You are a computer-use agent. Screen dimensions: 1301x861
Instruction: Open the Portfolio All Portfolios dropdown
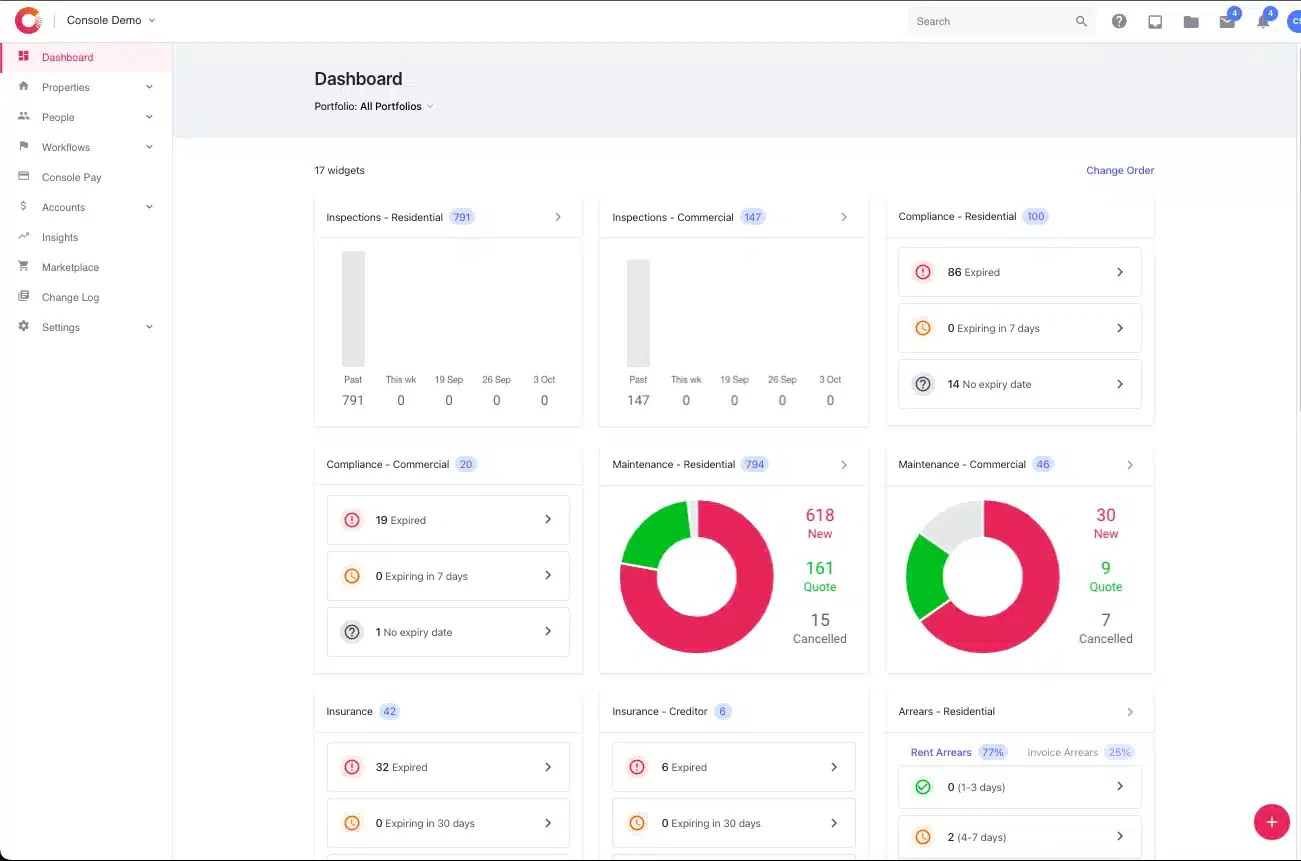coord(374,106)
